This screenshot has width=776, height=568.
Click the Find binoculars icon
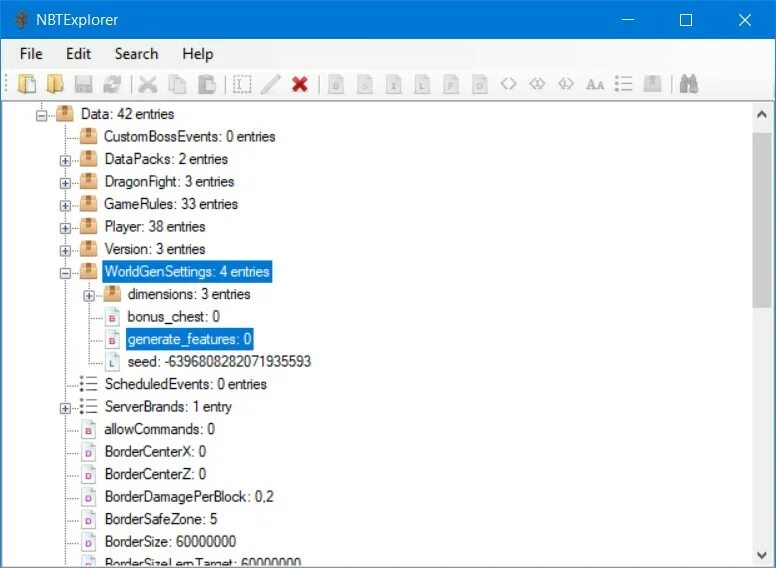click(x=688, y=84)
